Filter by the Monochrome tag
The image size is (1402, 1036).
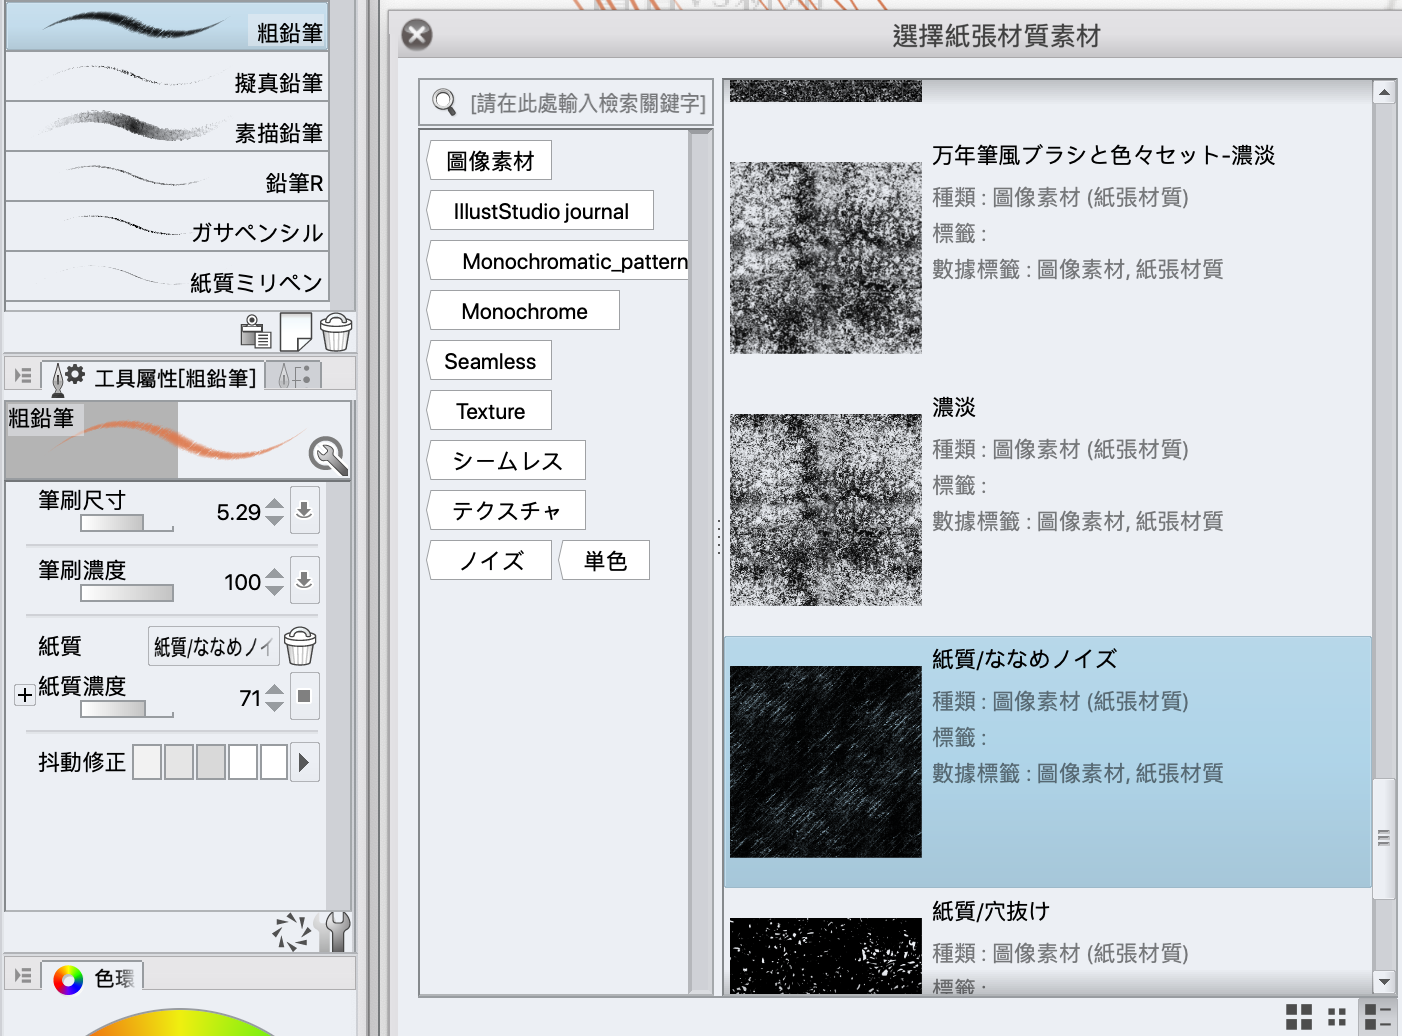tap(524, 311)
